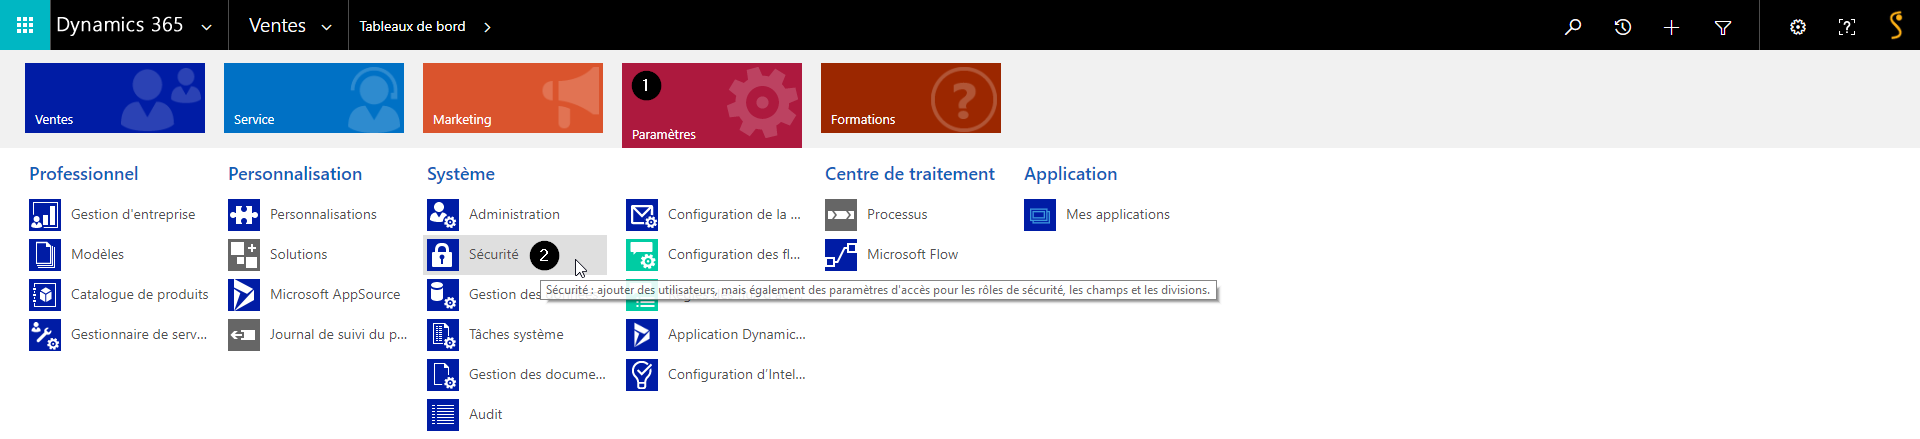Open the Administration link
This screenshot has height=439, width=1920.
pyautogui.click(x=514, y=215)
